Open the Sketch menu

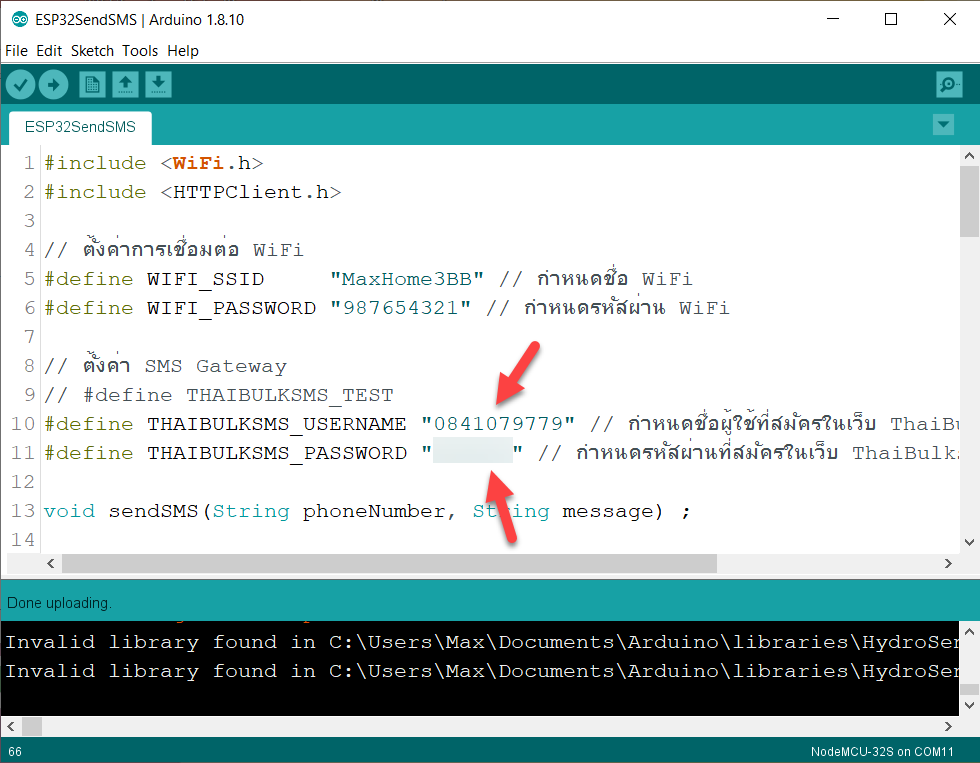(x=92, y=51)
